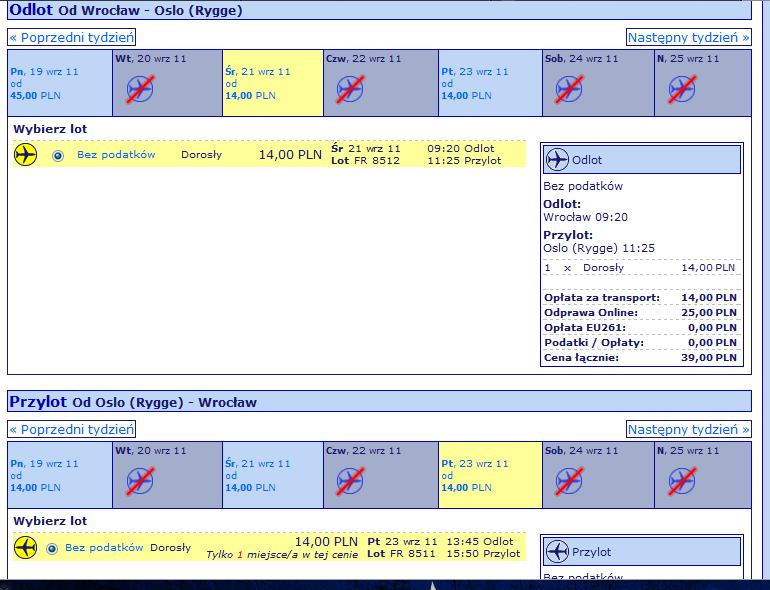Click no-flight icon for return Wt 20 wrz

pos(140,481)
